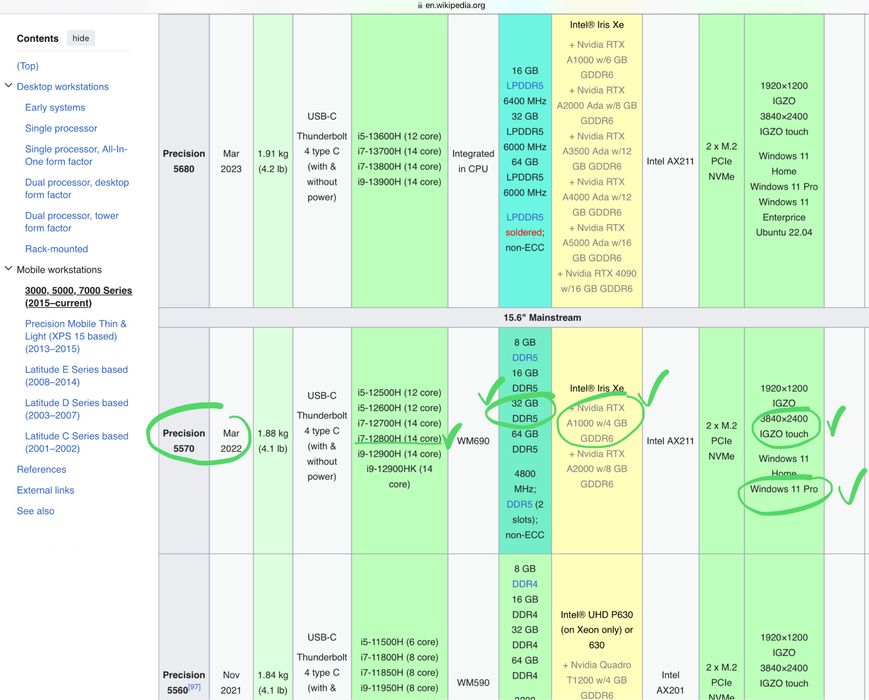This screenshot has width=869, height=700.
Task: Click Nvidia RTX 4090 w/16 GB text
Action: 597,281
